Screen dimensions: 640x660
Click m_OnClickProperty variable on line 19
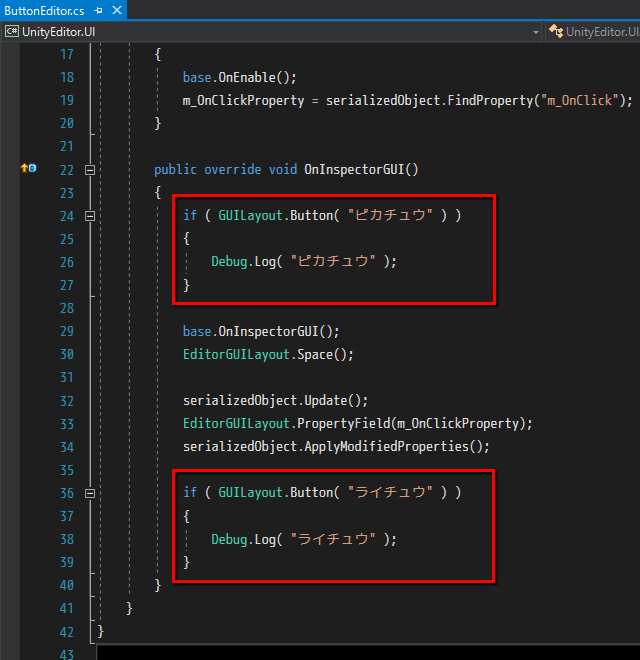pos(243,101)
